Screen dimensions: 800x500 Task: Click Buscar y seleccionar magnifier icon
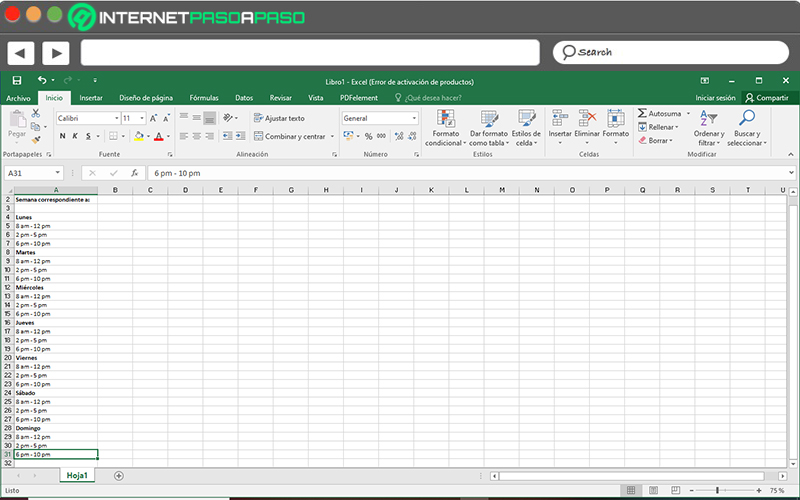(747, 118)
